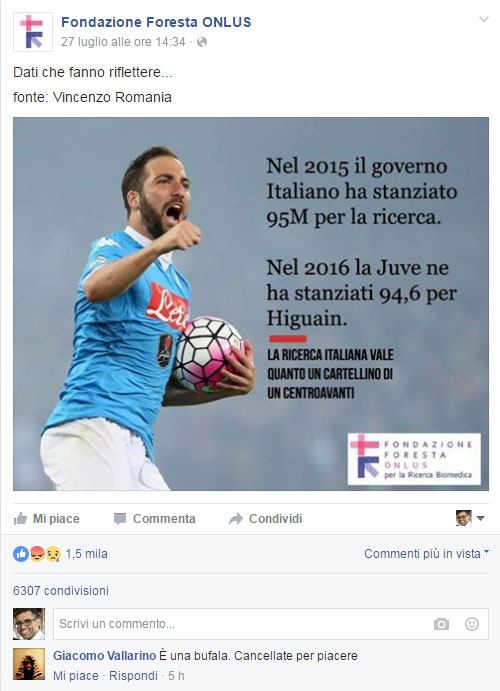
Task: Open the 6307 condivisioni shares list
Action: pos(61,591)
